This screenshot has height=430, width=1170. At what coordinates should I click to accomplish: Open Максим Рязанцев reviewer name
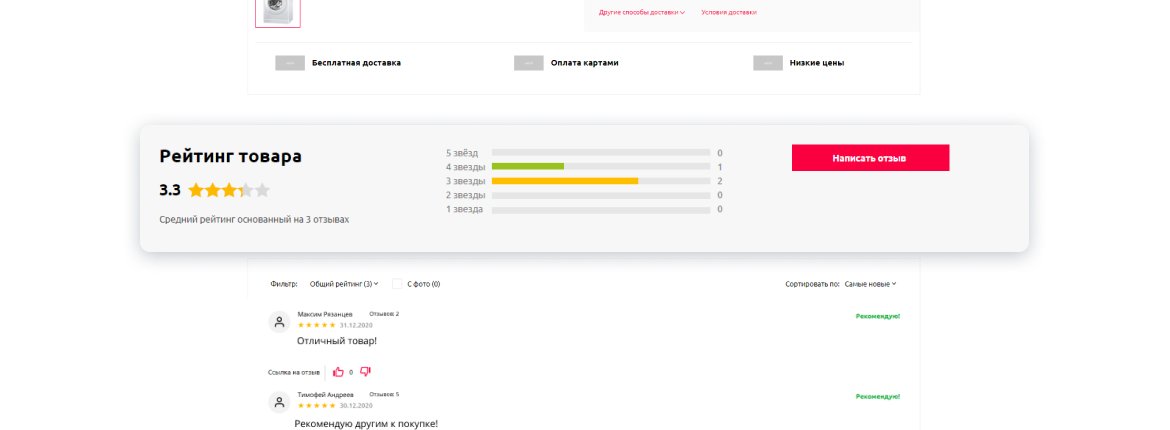point(325,314)
